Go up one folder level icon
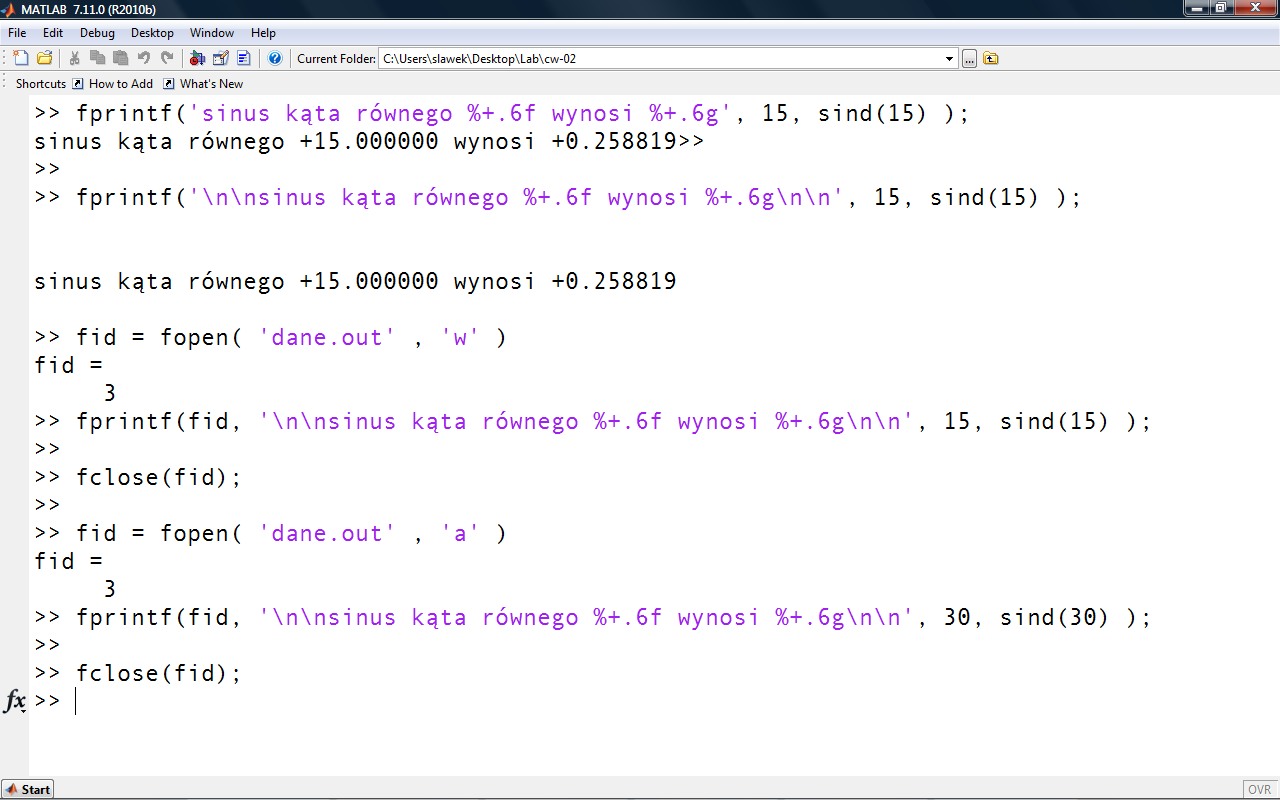This screenshot has height=800, width=1280. [x=990, y=59]
